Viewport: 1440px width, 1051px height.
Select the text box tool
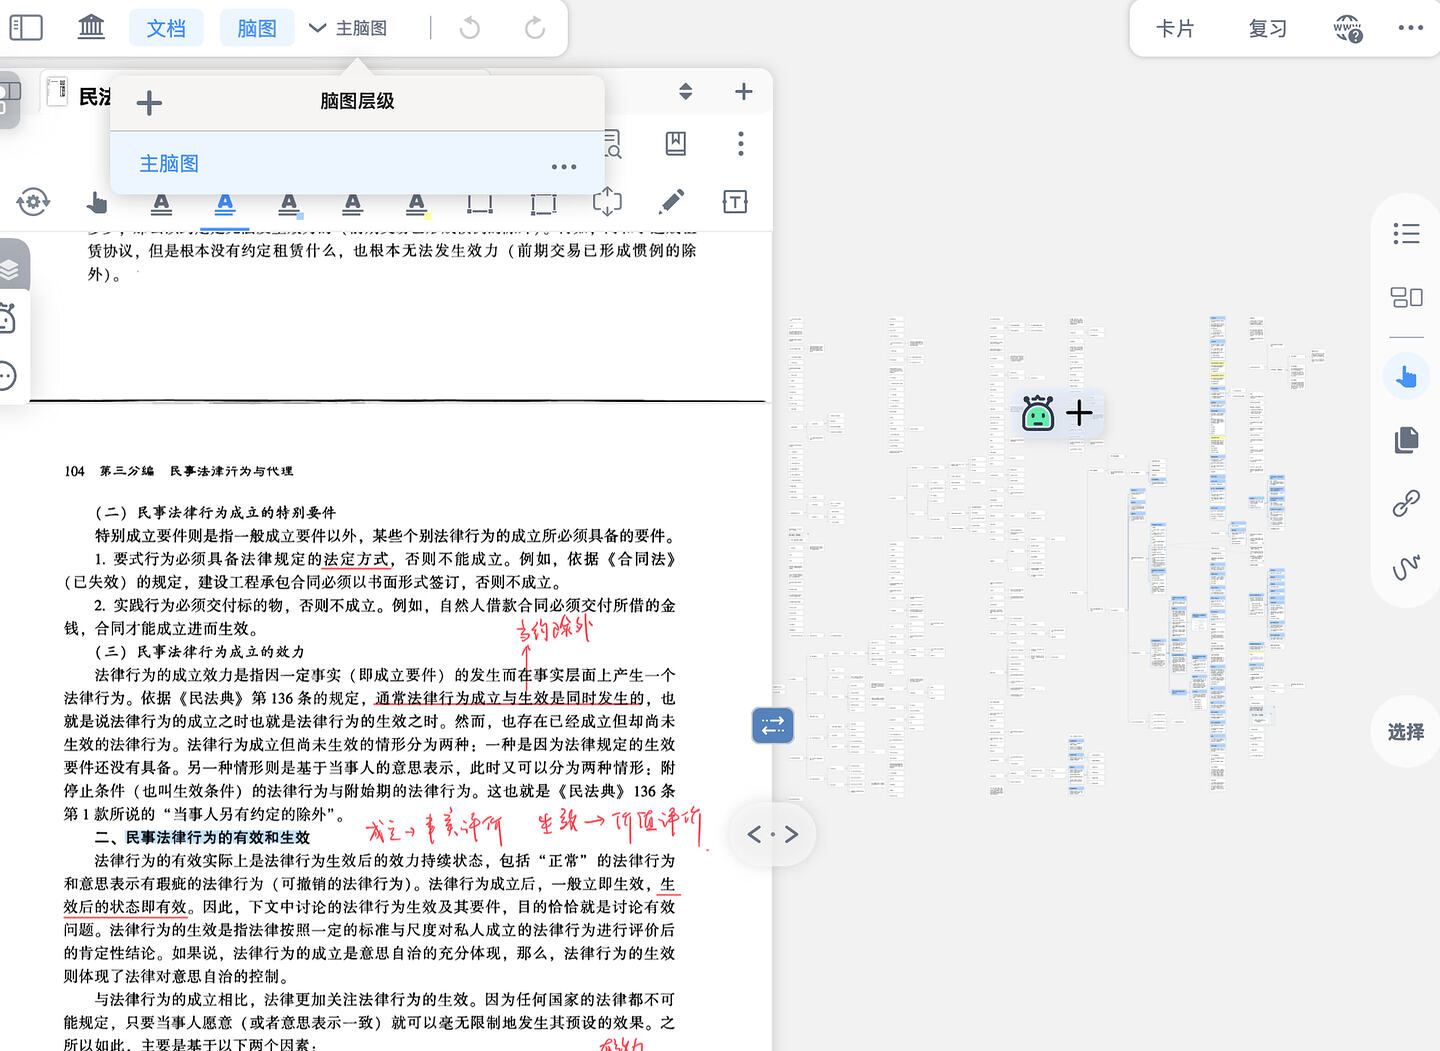tap(735, 202)
